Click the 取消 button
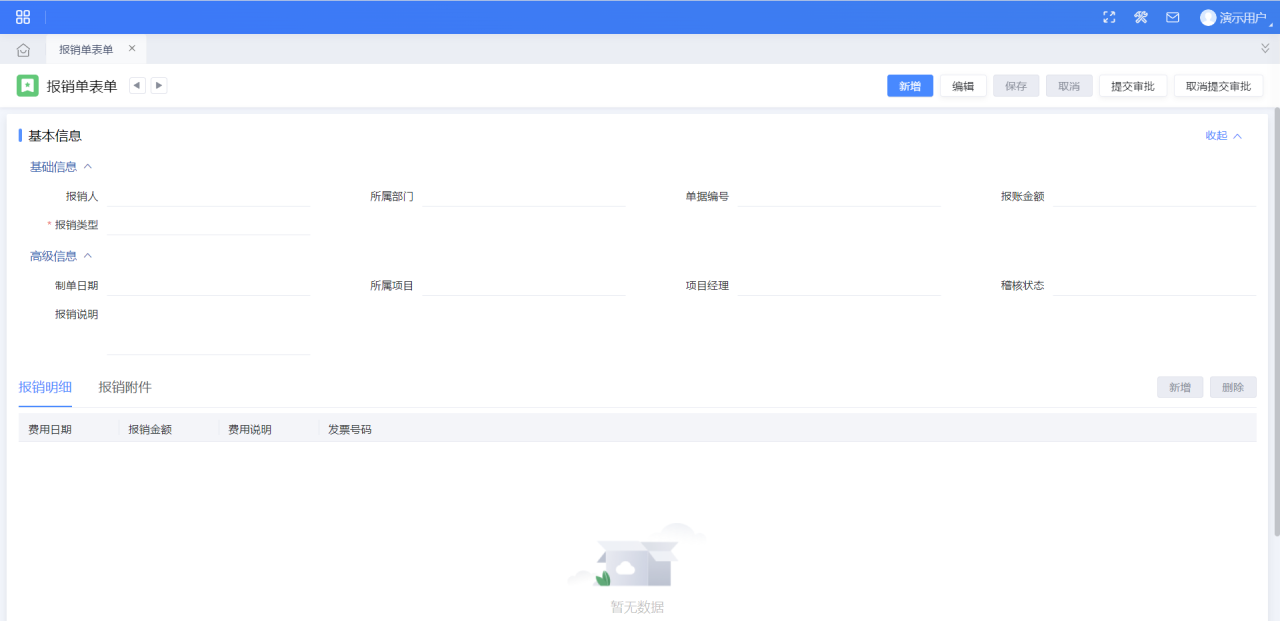This screenshot has height=621, width=1280. point(1069,86)
